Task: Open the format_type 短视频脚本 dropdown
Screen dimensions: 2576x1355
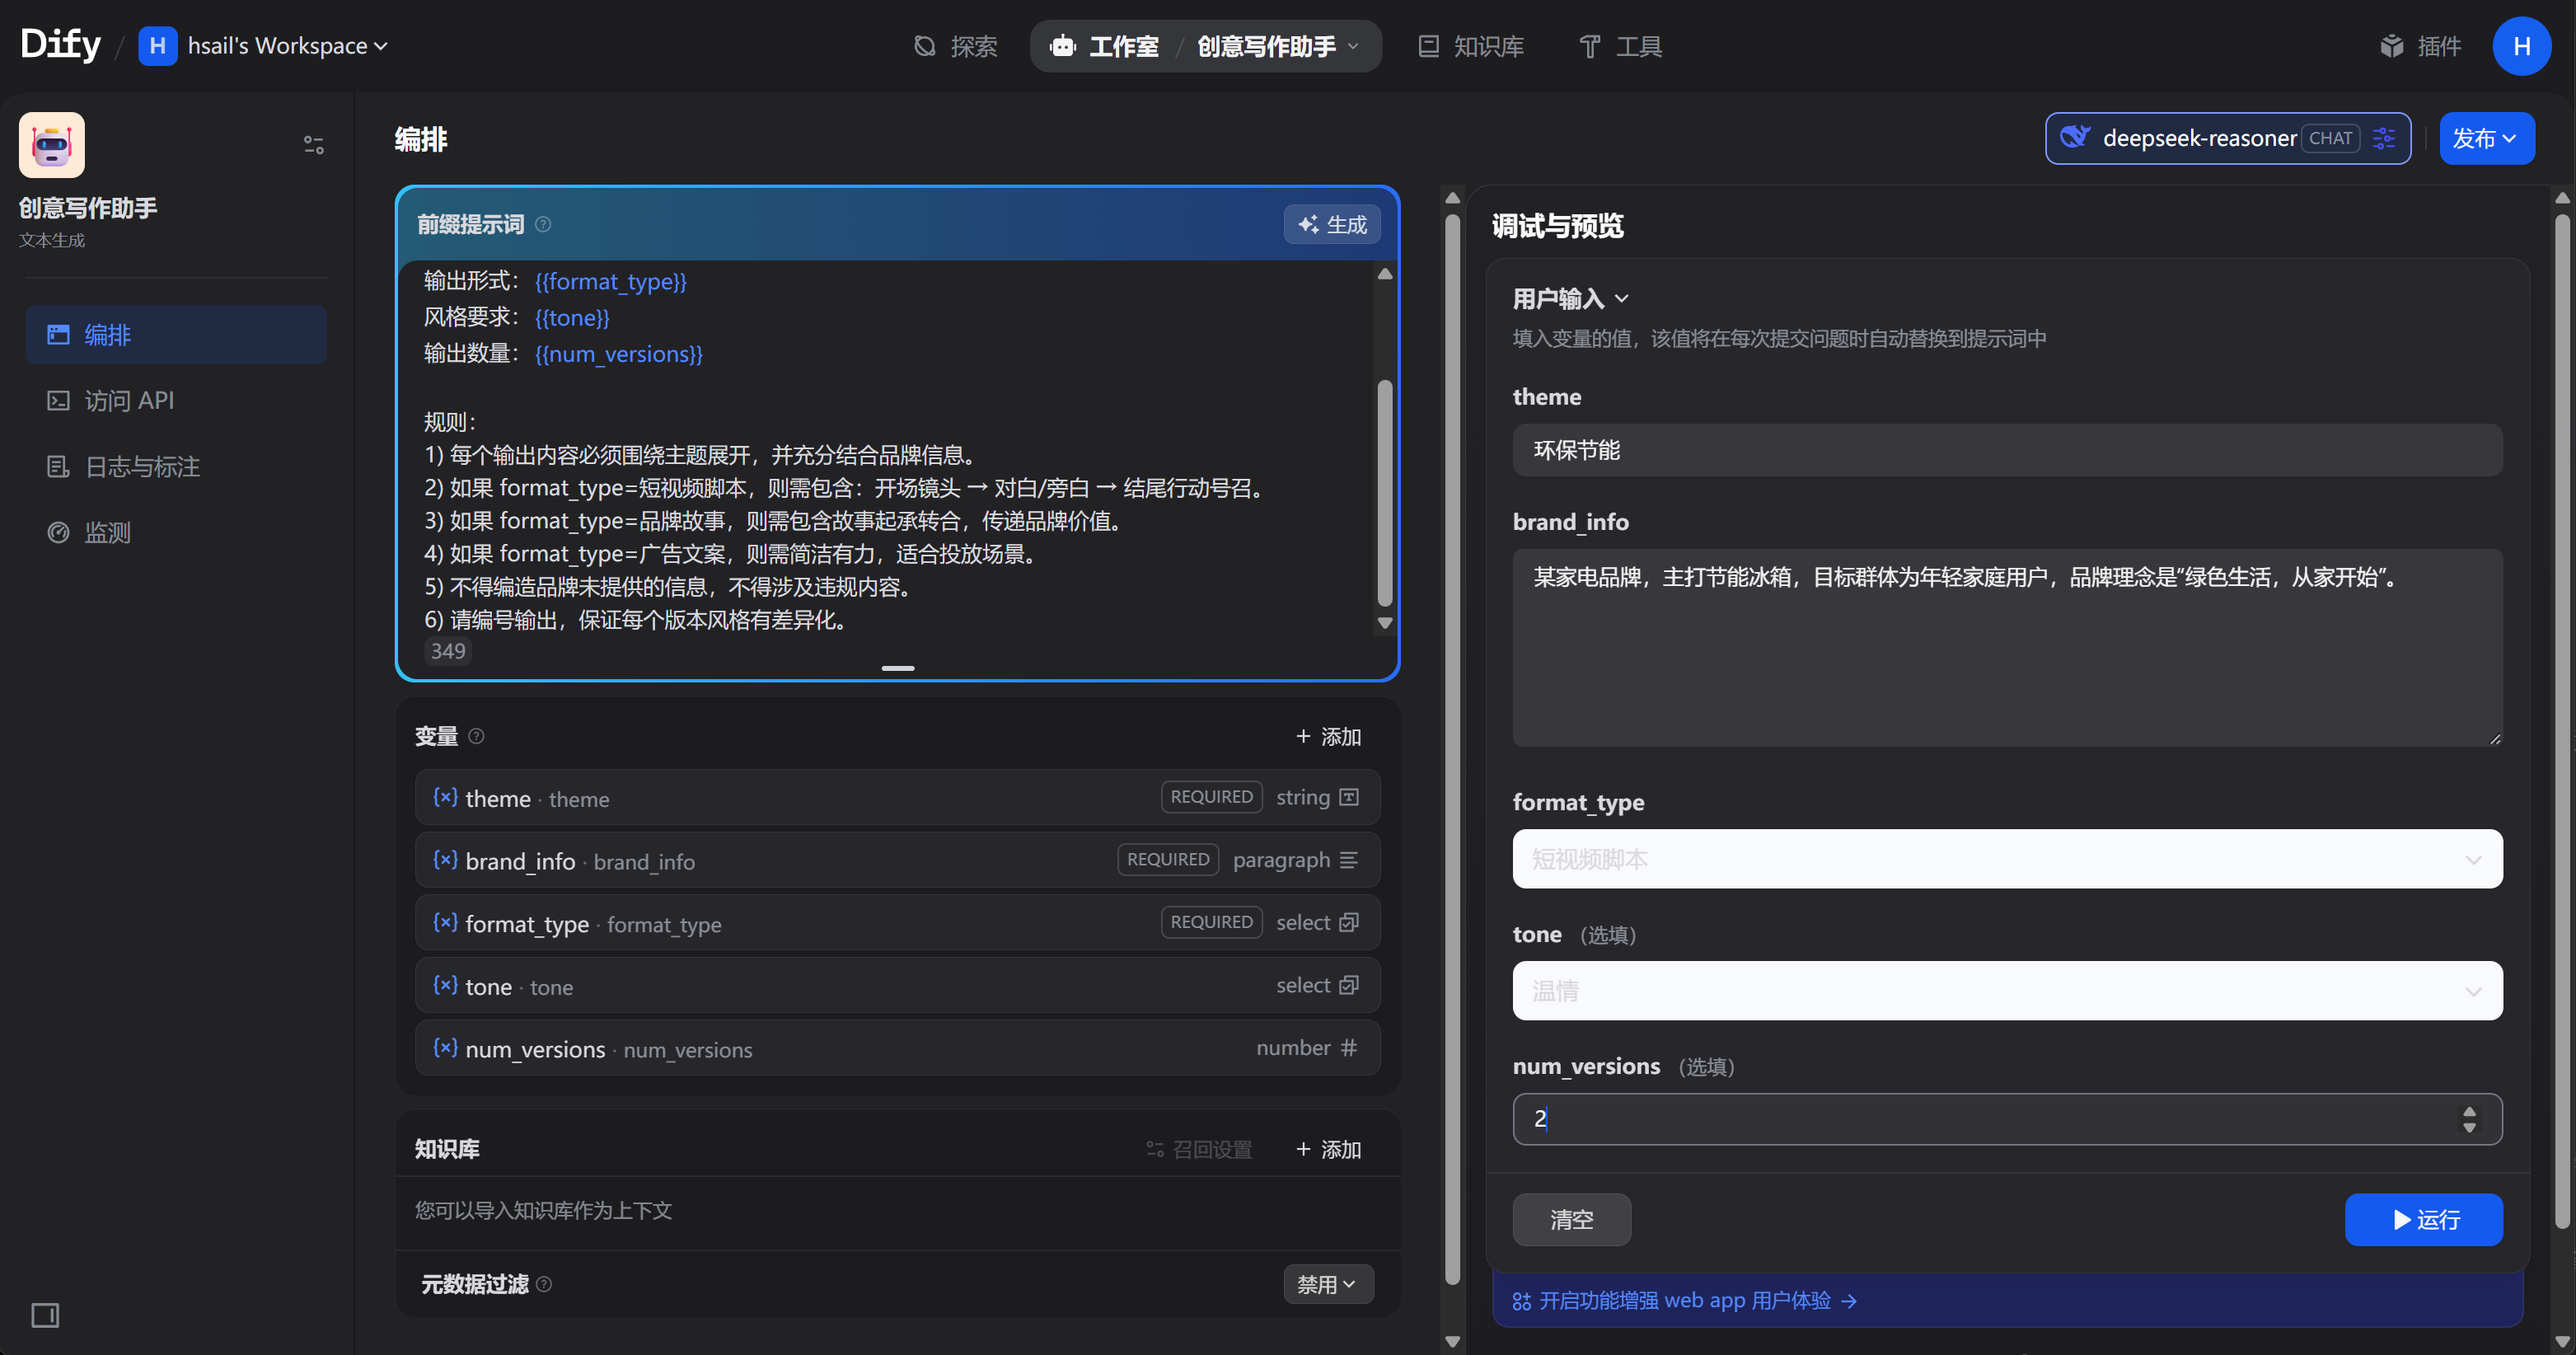Action: pyautogui.click(x=2007, y=859)
